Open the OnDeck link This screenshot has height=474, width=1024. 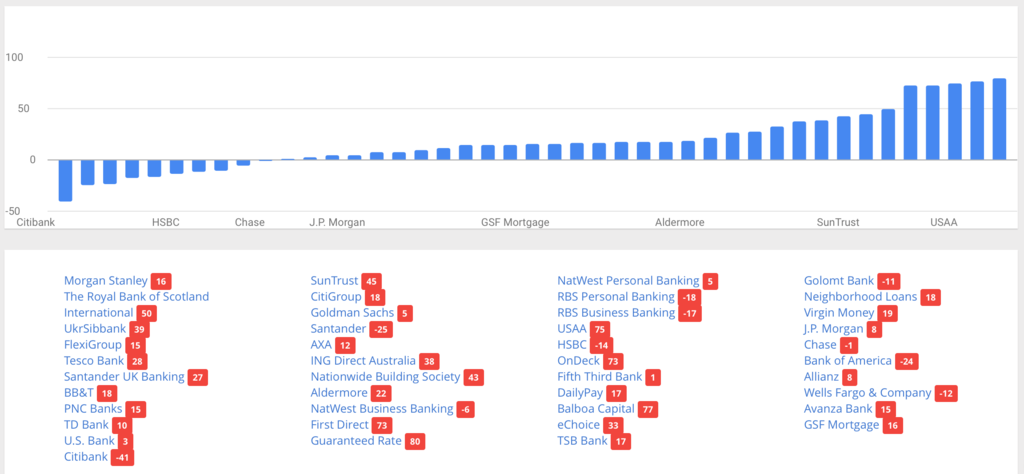click(x=578, y=360)
